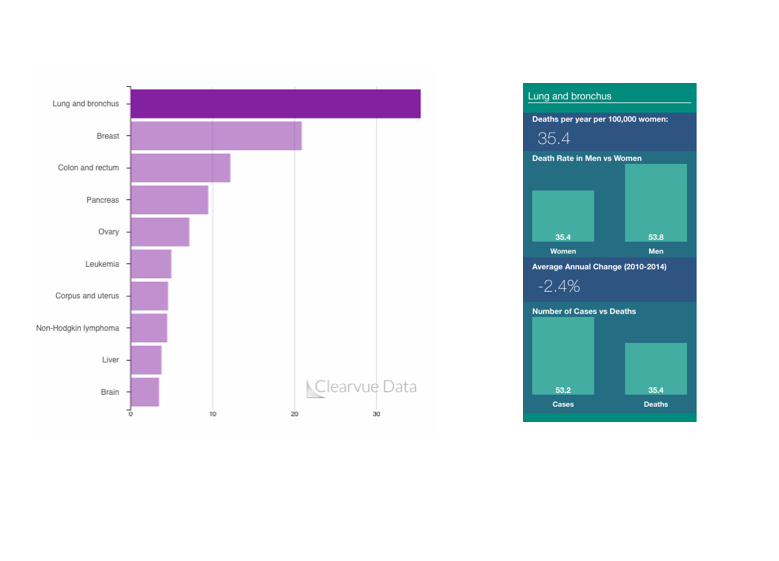Click the 35.4 deaths per year value

554,138
